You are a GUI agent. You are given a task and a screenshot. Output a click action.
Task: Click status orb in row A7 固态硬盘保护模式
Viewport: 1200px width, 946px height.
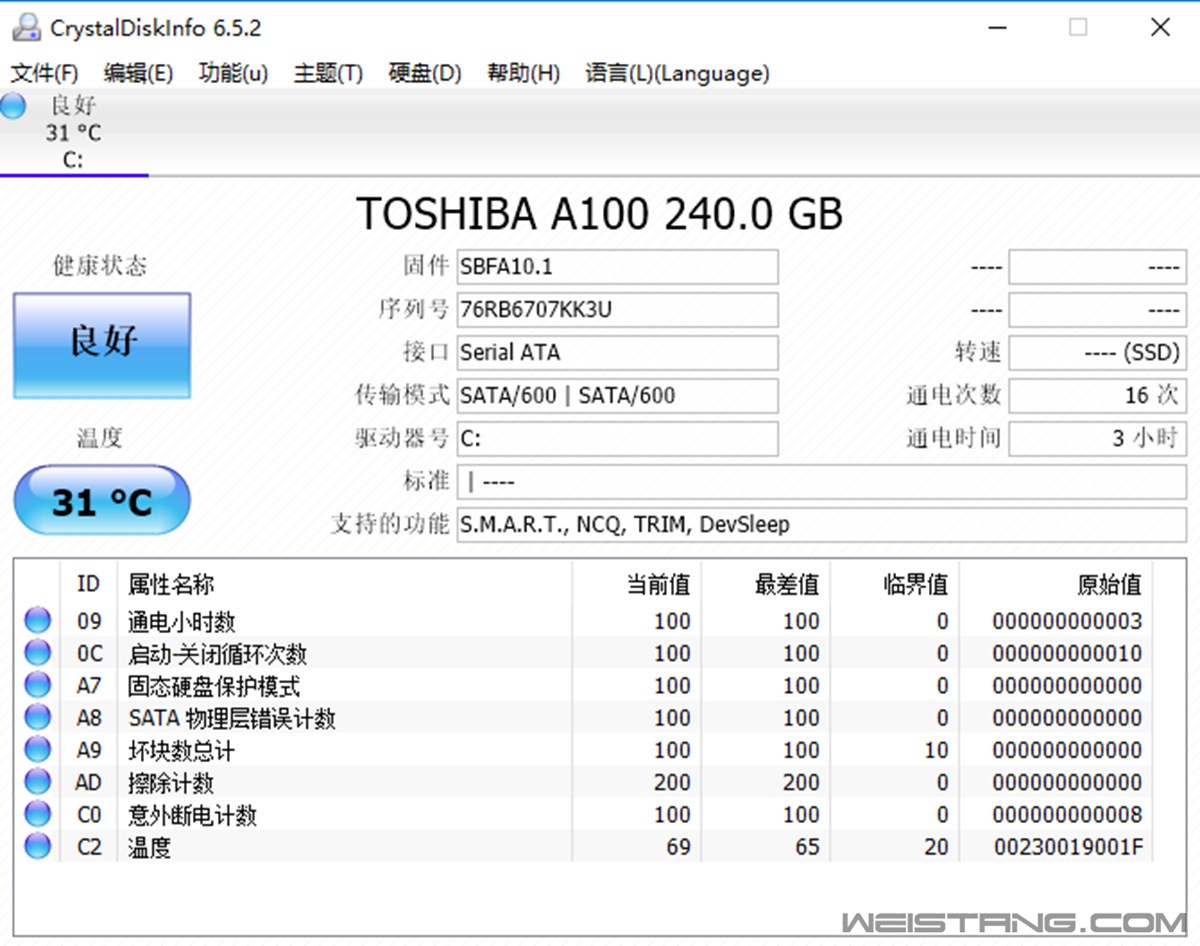click(38, 686)
